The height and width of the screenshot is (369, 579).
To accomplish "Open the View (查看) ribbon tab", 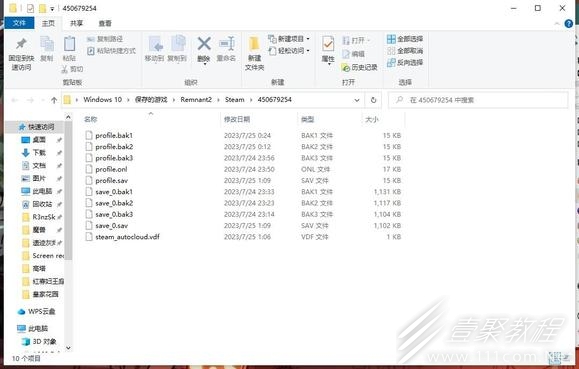I will click(105, 23).
